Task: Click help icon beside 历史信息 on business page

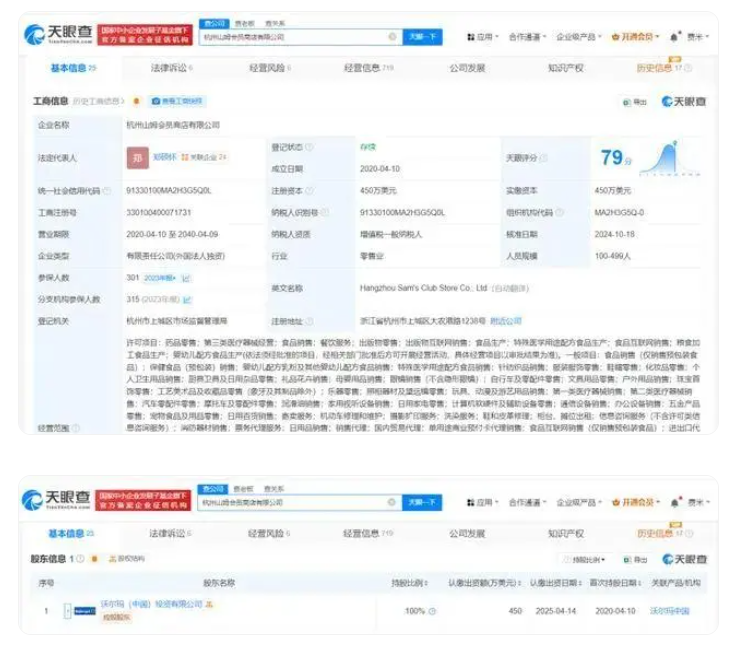Action: click(688, 68)
